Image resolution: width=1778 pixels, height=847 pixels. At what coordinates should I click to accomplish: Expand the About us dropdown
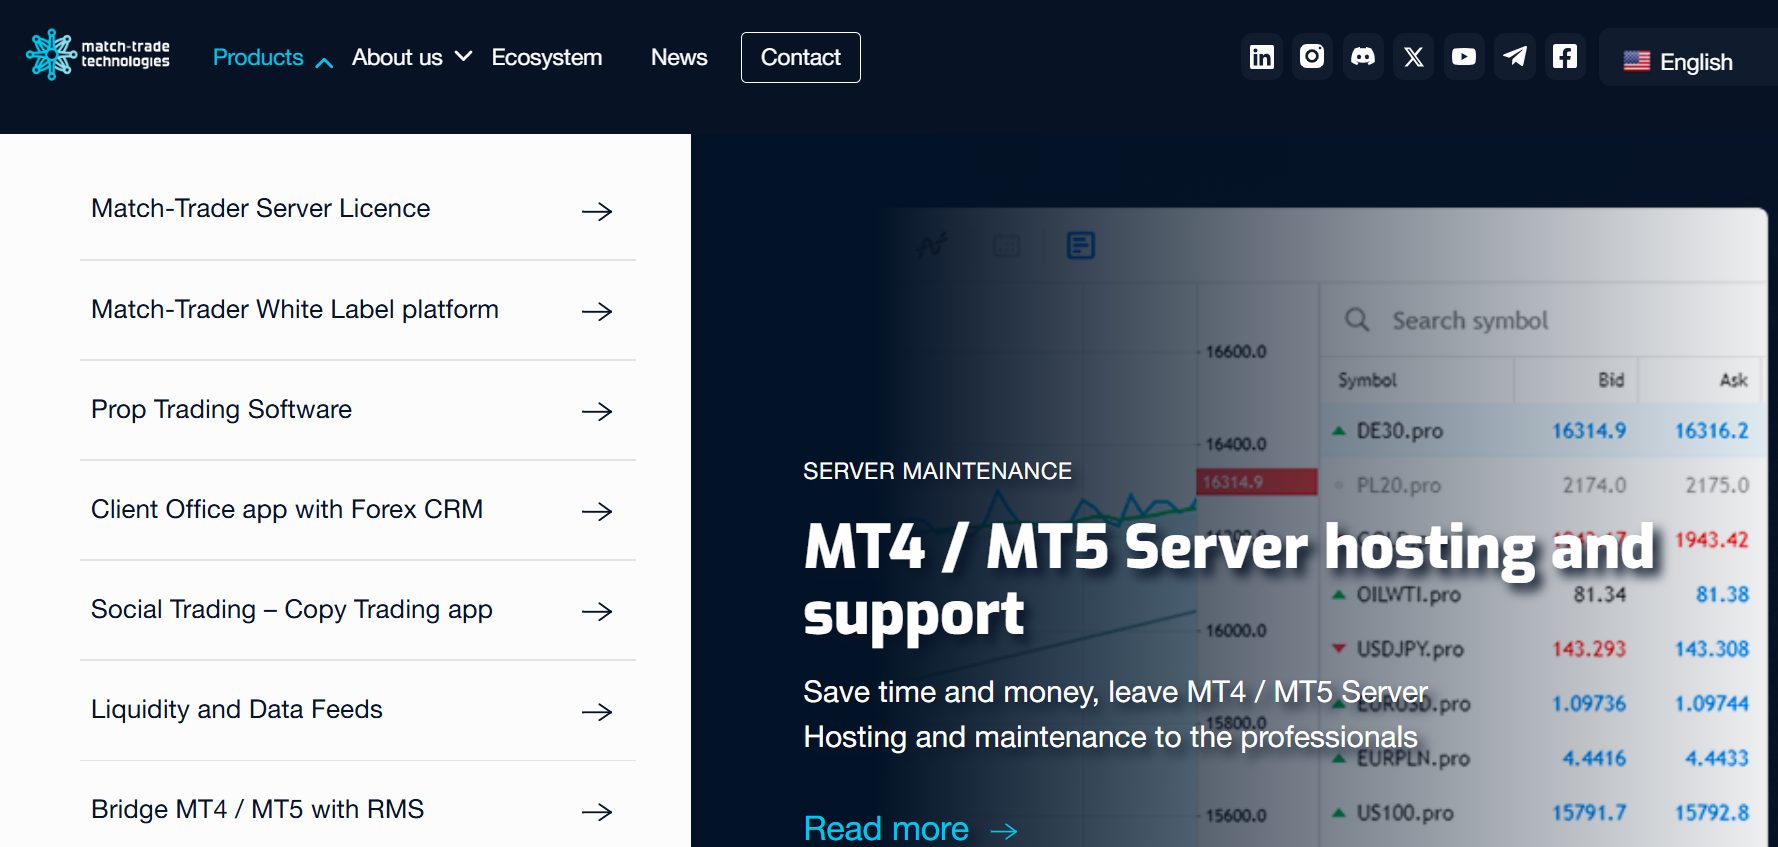tap(411, 58)
